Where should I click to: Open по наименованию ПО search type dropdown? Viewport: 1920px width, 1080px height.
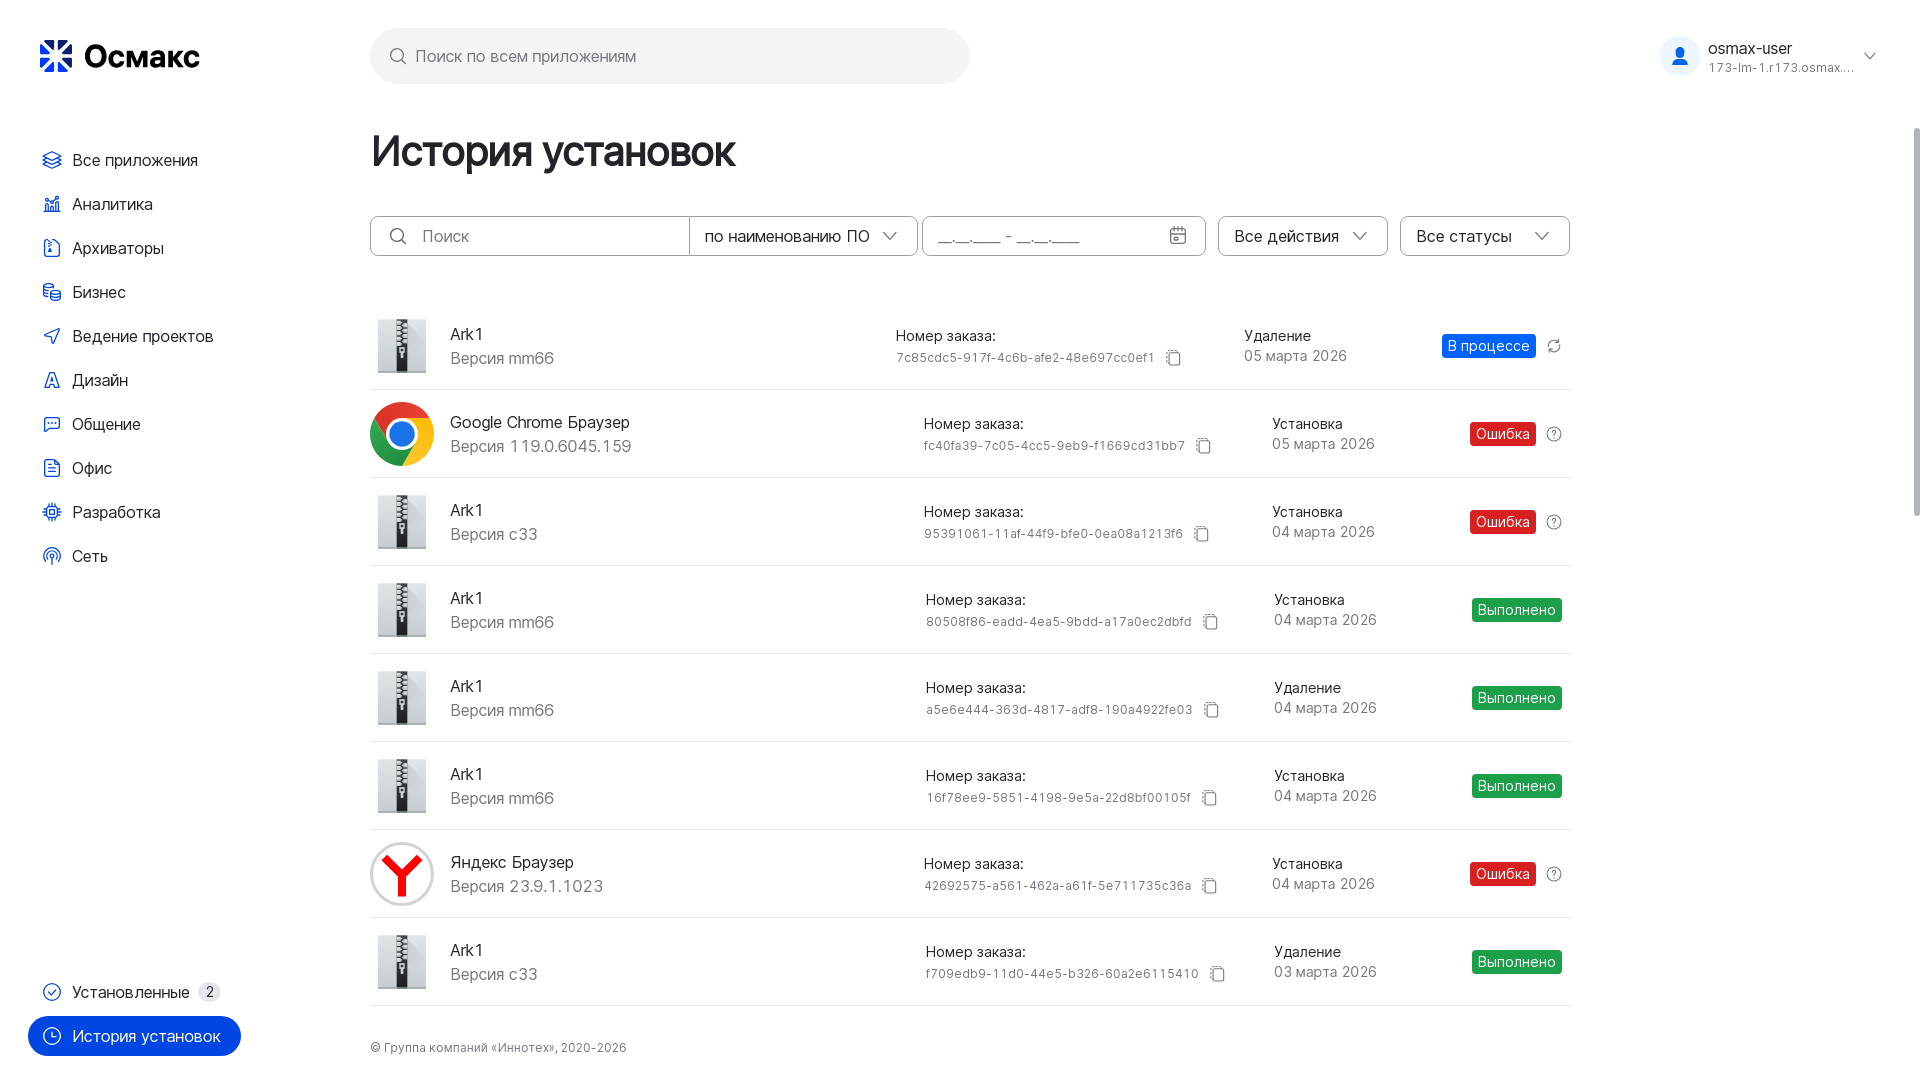802,236
